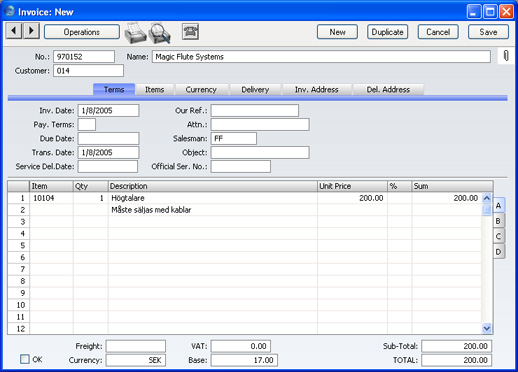Click the Cancel button
Viewport: 518px width, 372px height.
[x=438, y=32]
